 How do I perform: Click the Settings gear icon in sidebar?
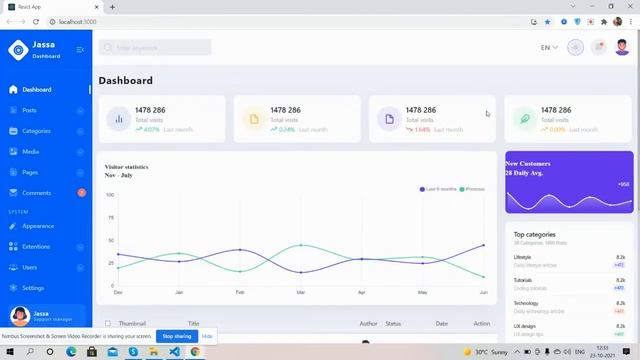tap(13, 288)
